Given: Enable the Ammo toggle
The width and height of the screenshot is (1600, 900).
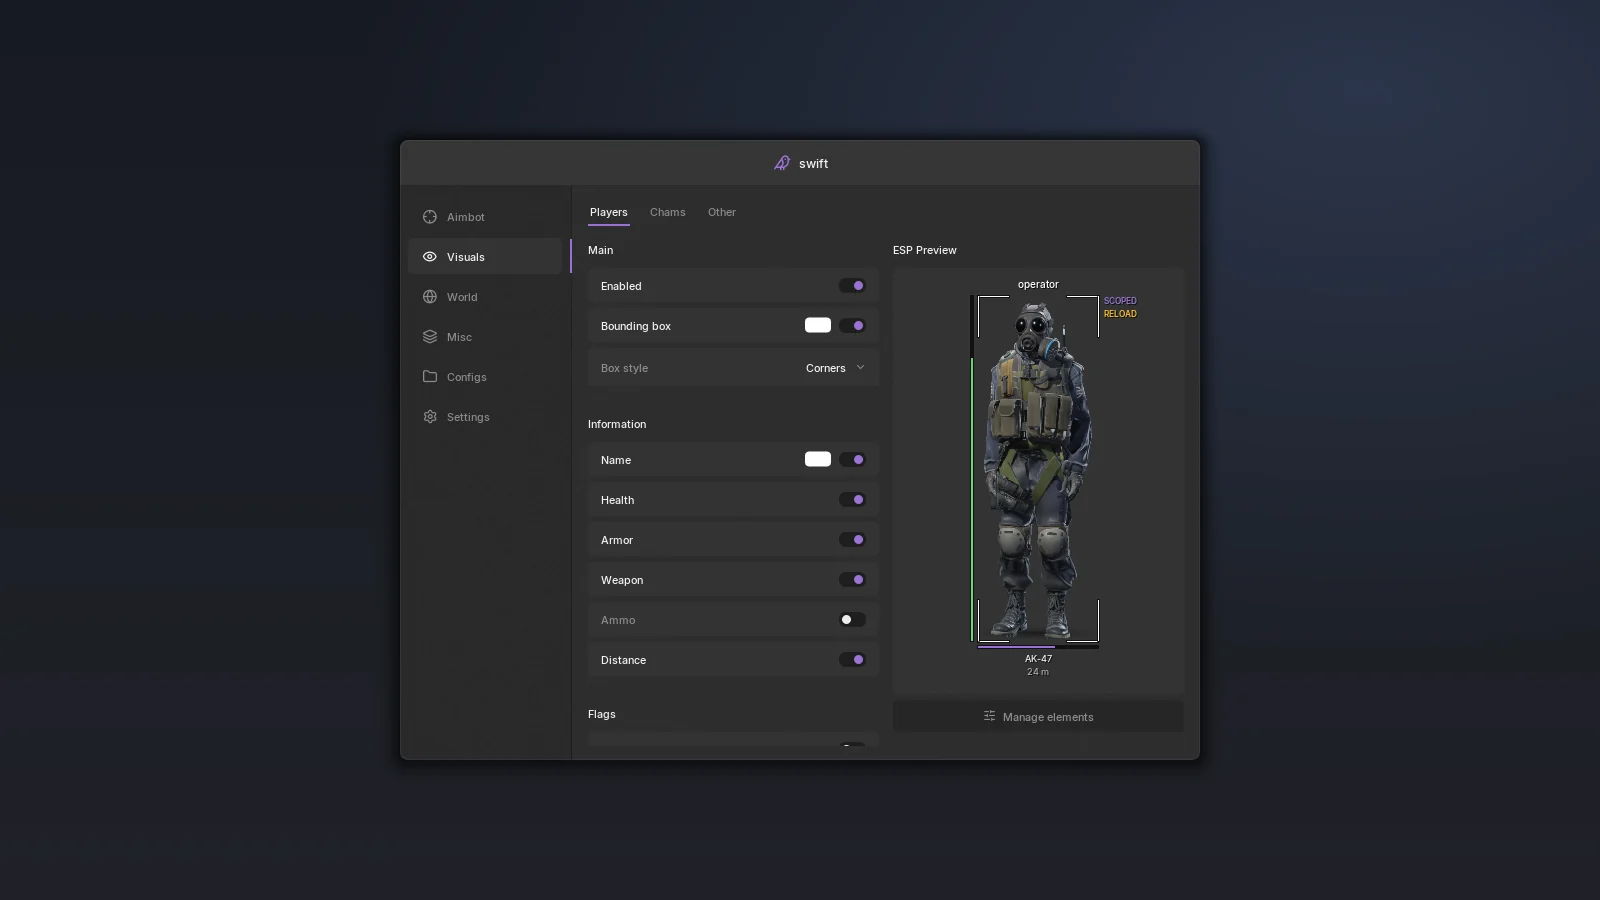Looking at the screenshot, I should (852, 620).
